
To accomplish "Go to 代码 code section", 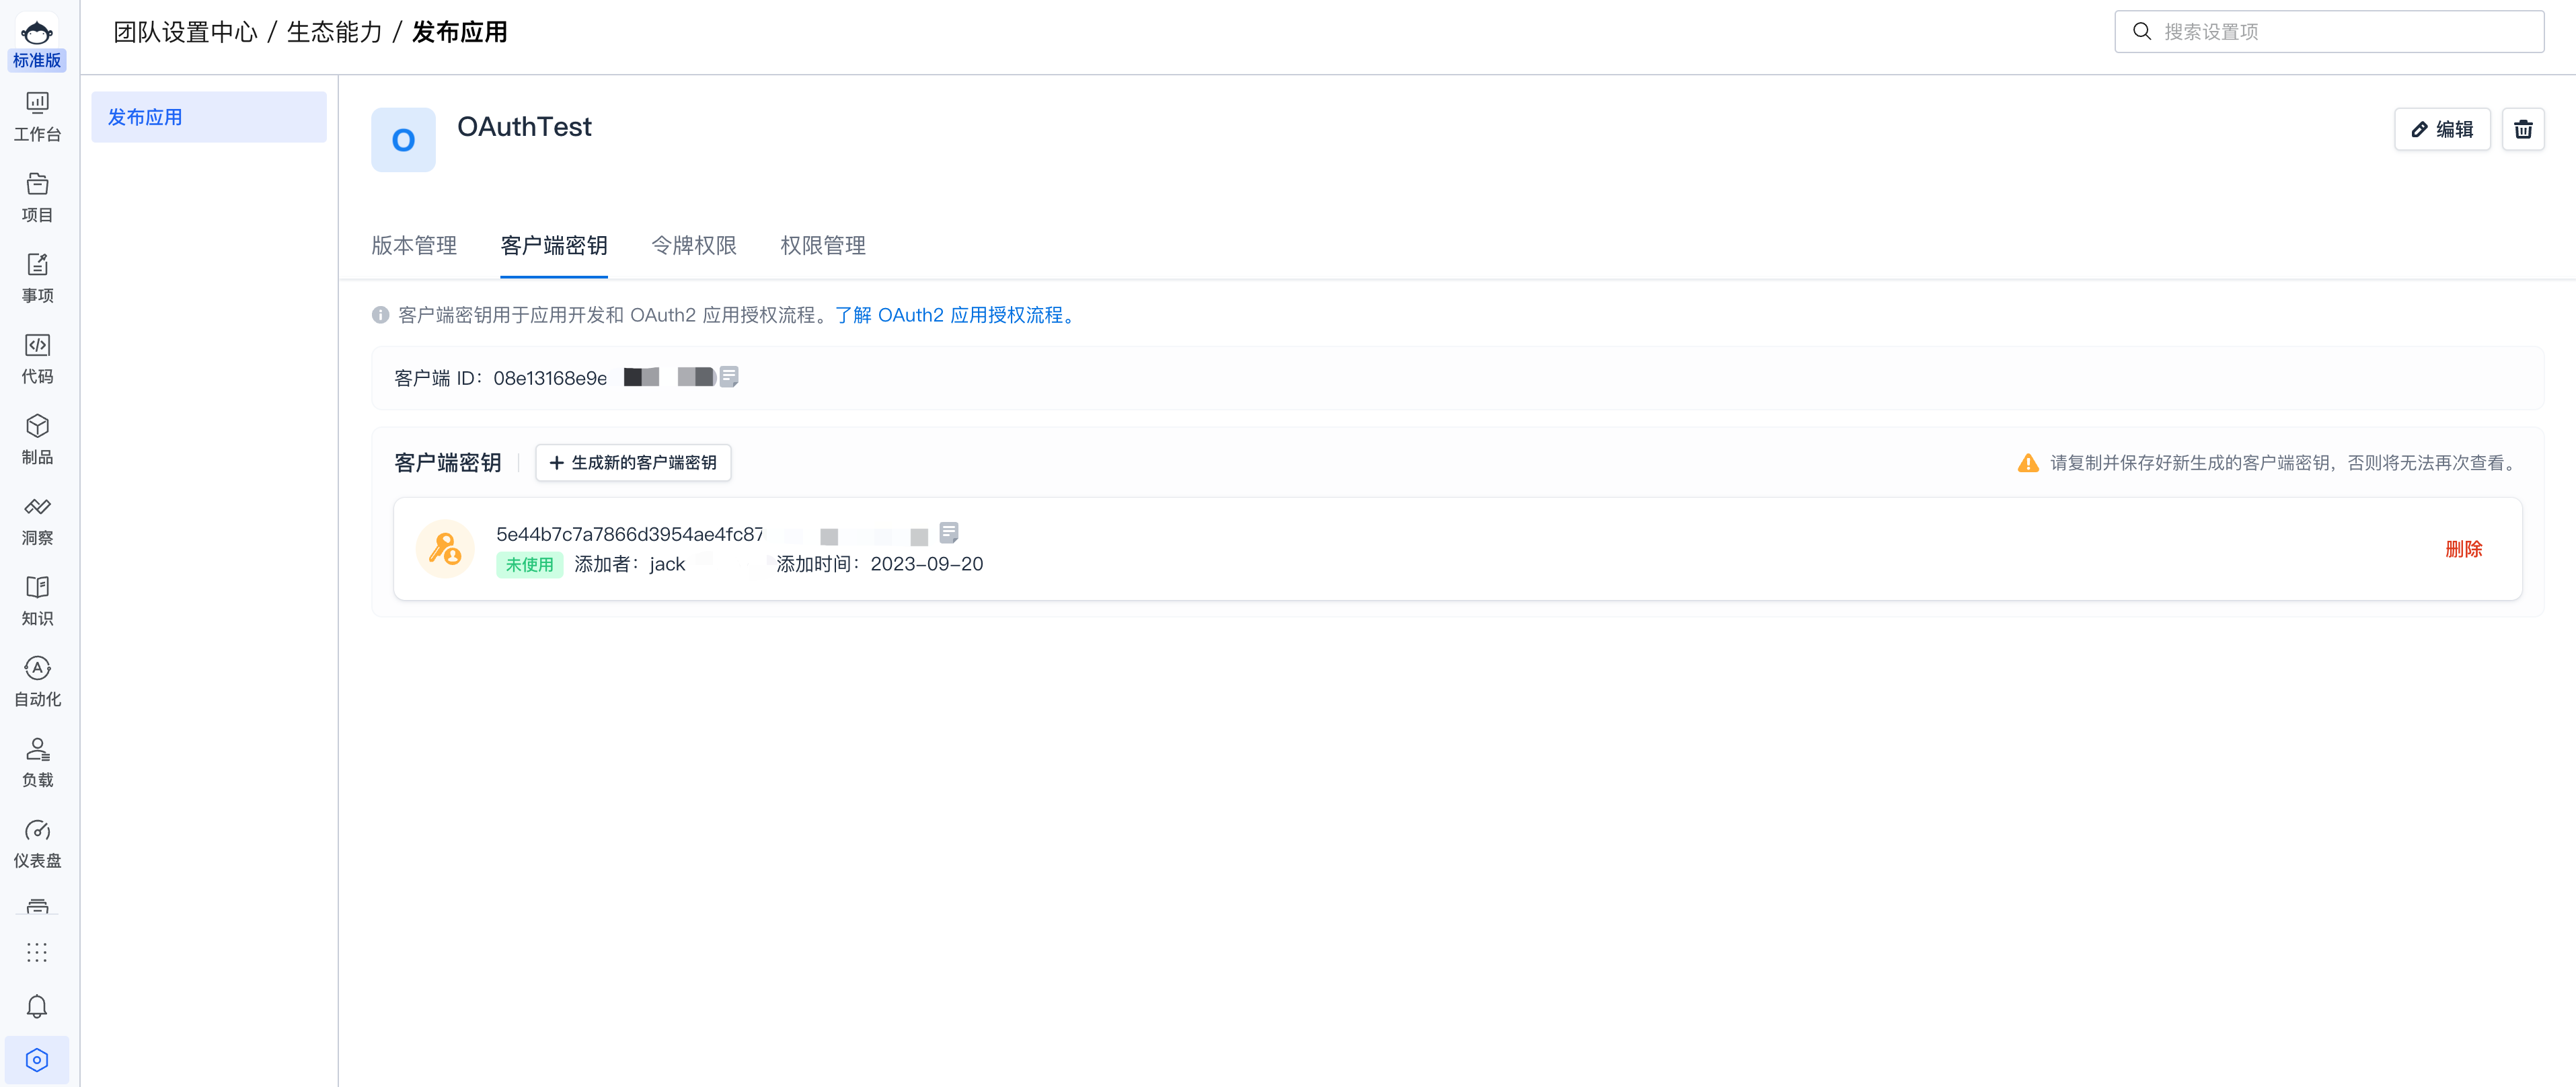I will coord(37,358).
